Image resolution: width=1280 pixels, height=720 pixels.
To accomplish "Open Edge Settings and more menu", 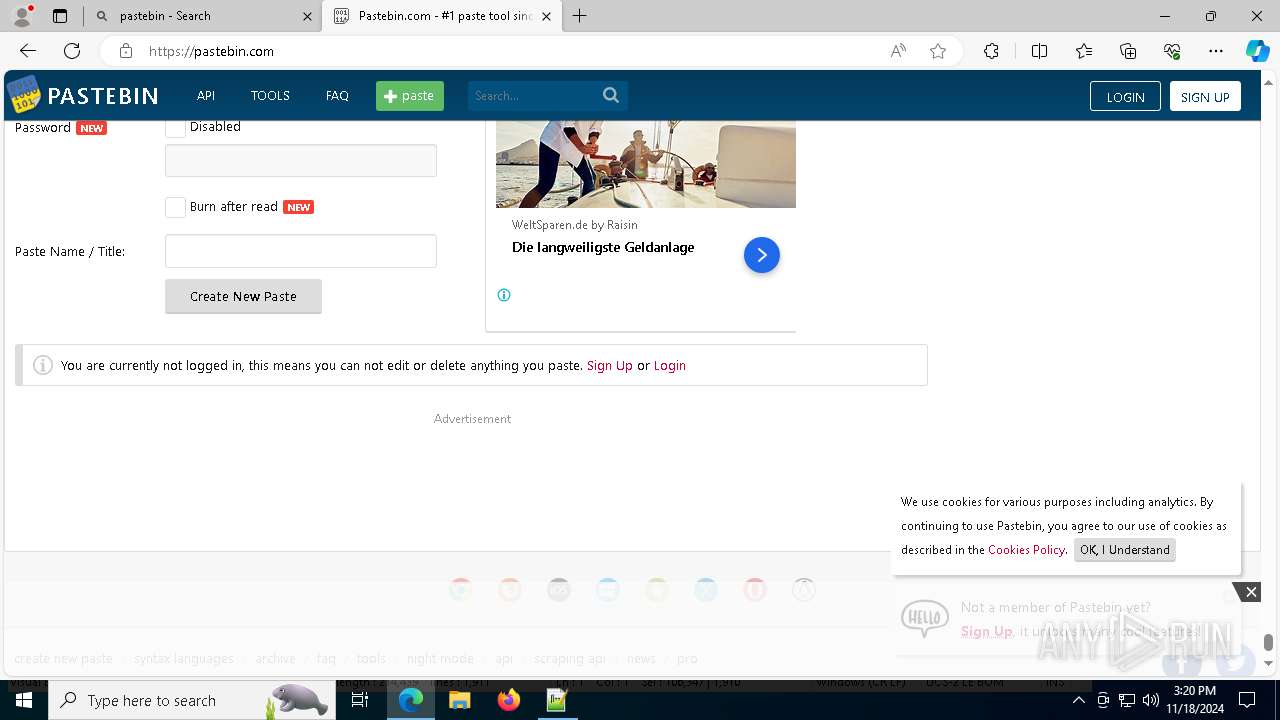I will [1216, 51].
